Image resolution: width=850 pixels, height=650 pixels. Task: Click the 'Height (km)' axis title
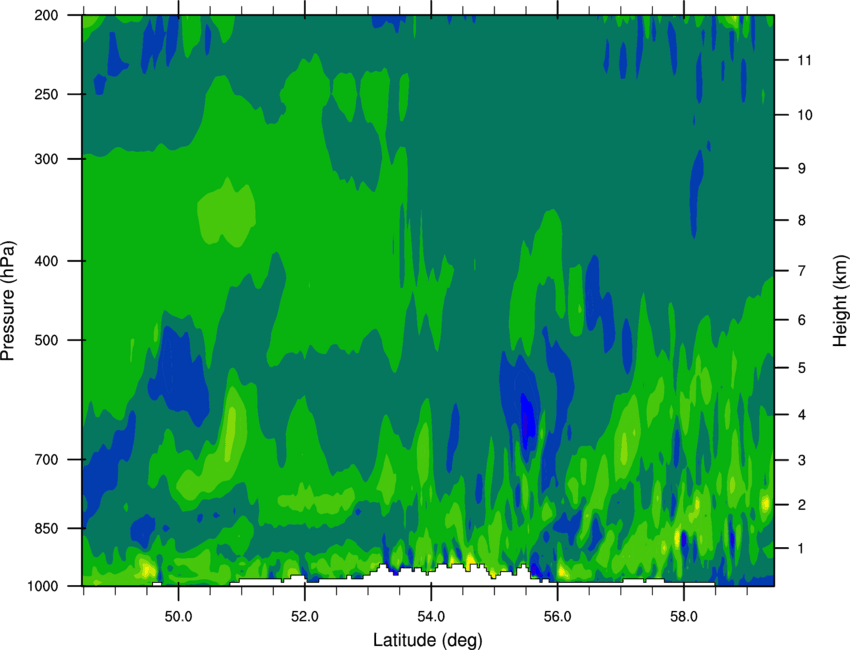point(840,300)
